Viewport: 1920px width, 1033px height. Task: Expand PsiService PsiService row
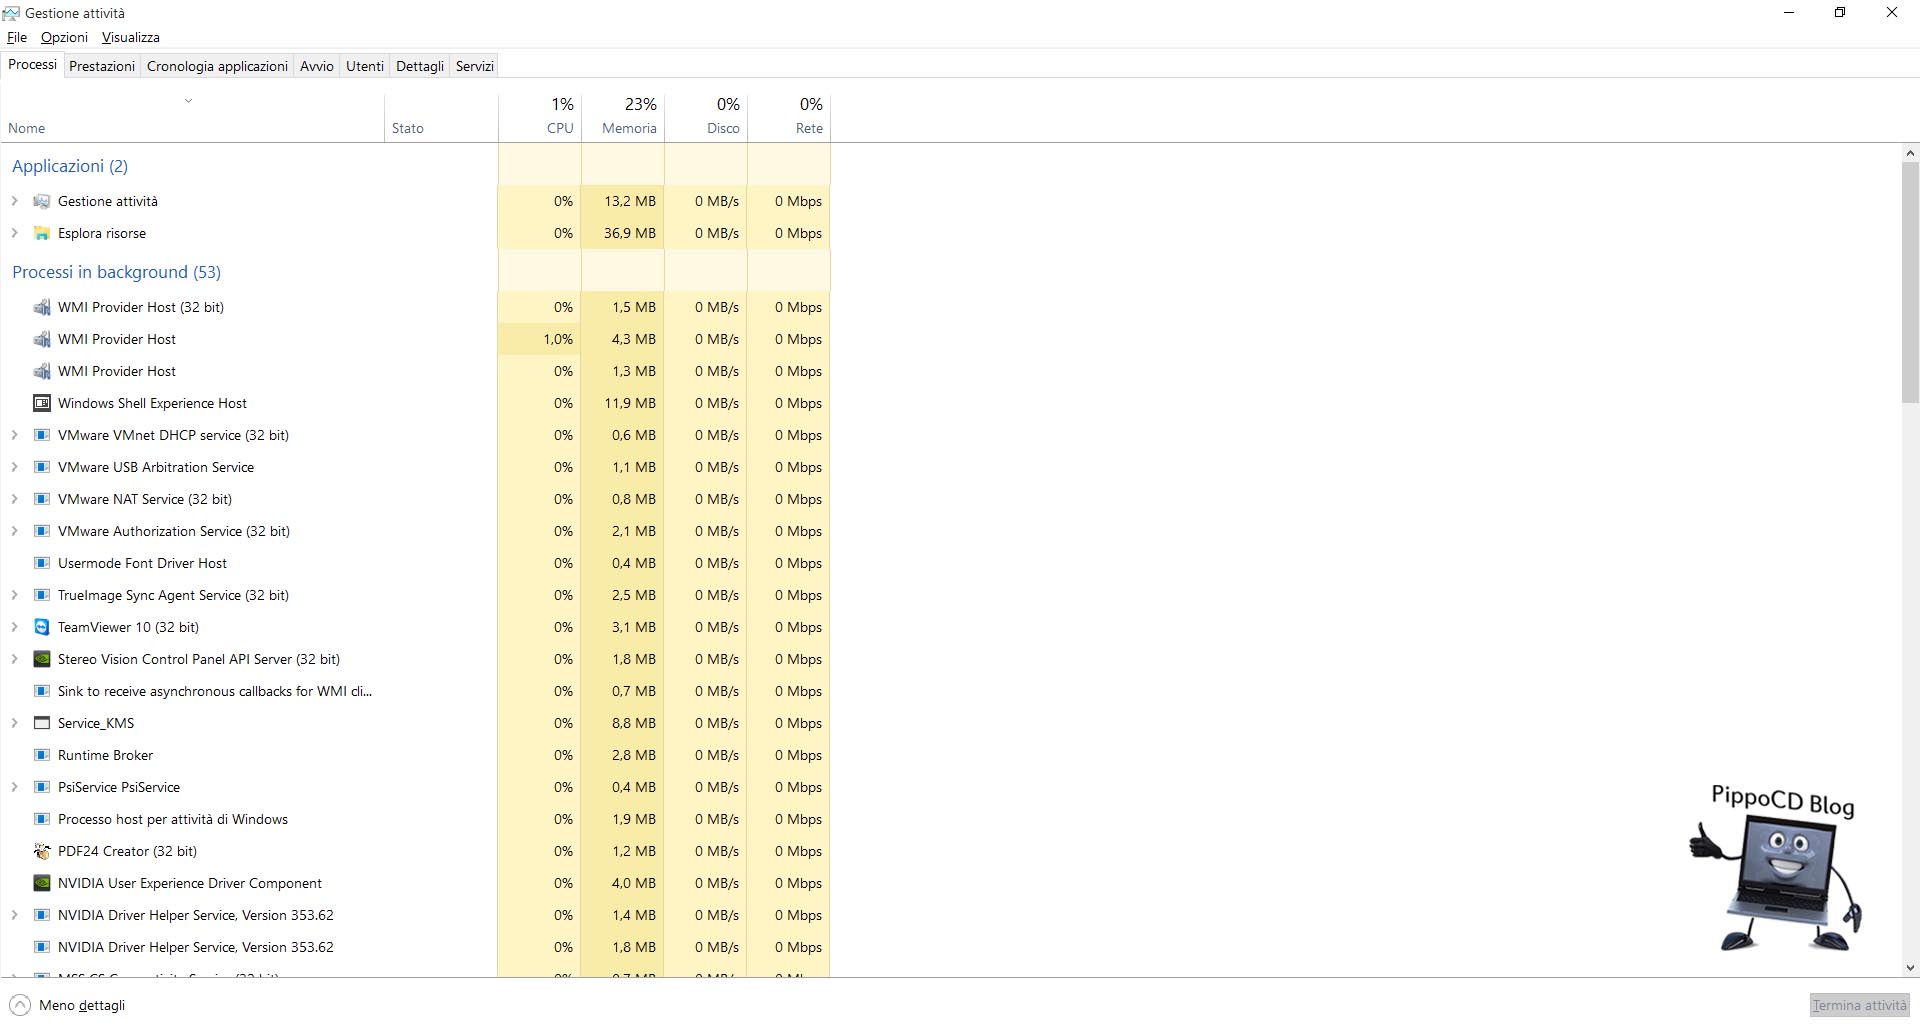tap(14, 787)
